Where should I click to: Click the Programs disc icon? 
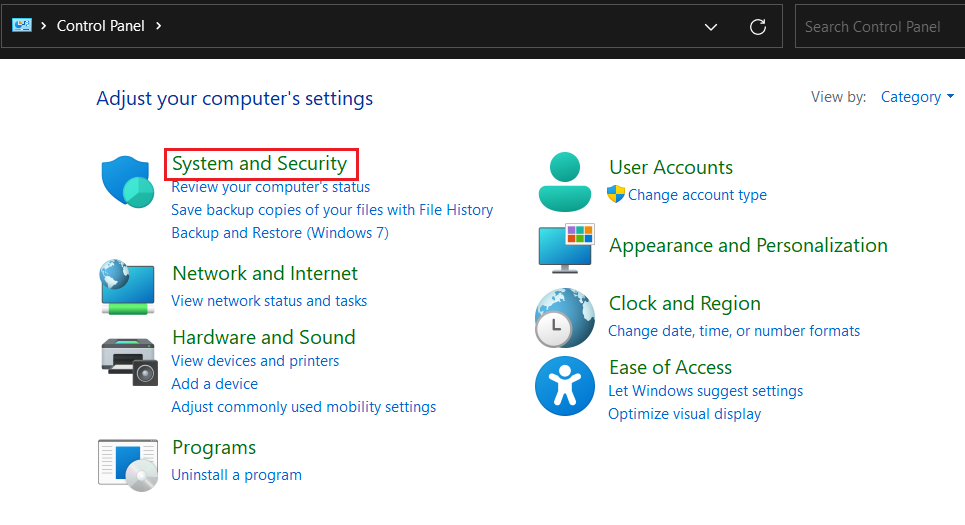pyautogui.click(x=128, y=464)
